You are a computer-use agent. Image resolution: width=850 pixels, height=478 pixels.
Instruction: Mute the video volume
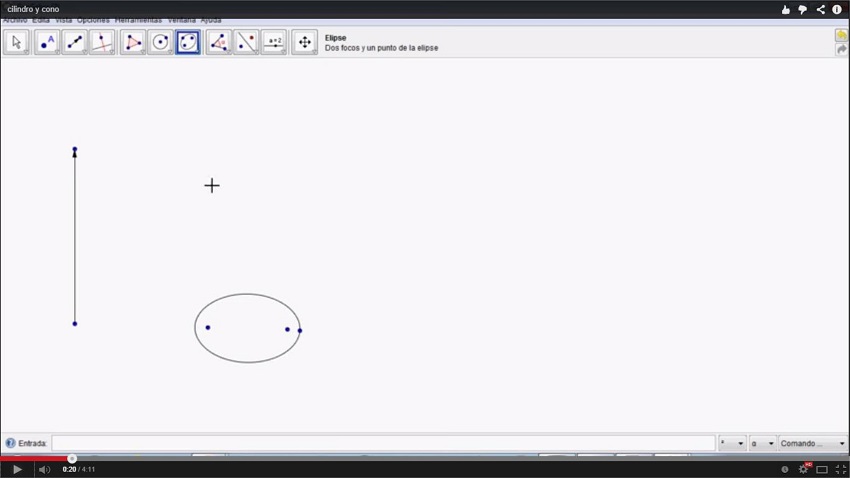click(x=44, y=469)
